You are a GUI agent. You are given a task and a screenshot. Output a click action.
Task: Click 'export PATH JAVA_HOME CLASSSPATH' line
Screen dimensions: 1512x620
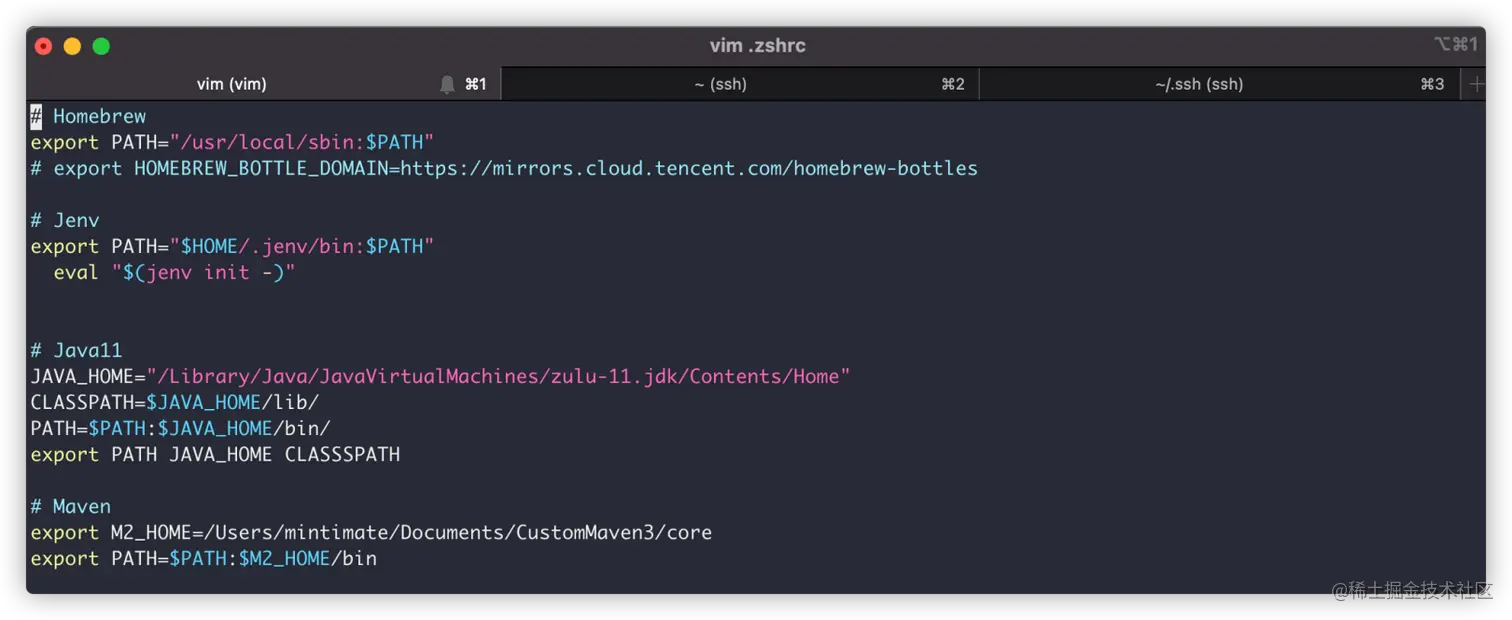215,454
